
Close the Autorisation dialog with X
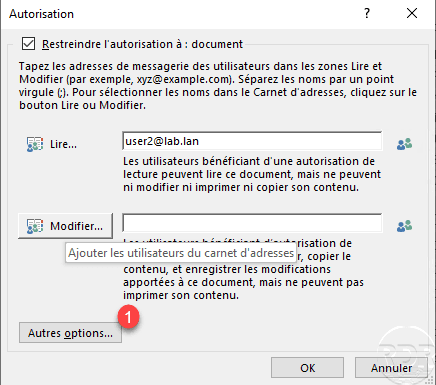(x=412, y=13)
